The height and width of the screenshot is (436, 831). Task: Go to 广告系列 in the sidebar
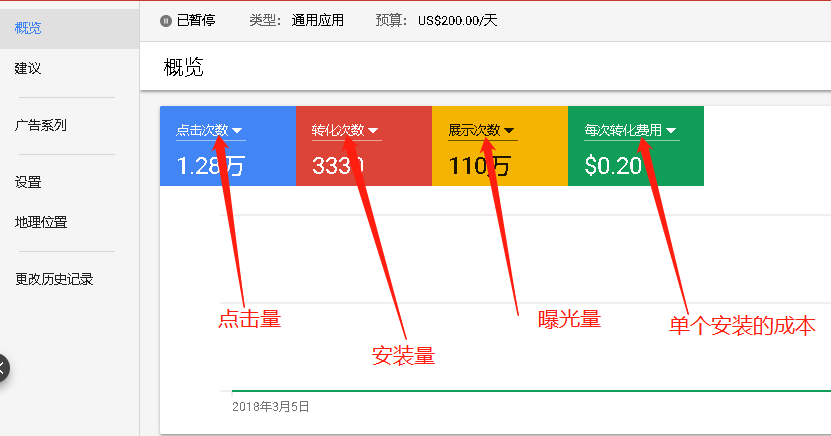[x=41, y=126]
